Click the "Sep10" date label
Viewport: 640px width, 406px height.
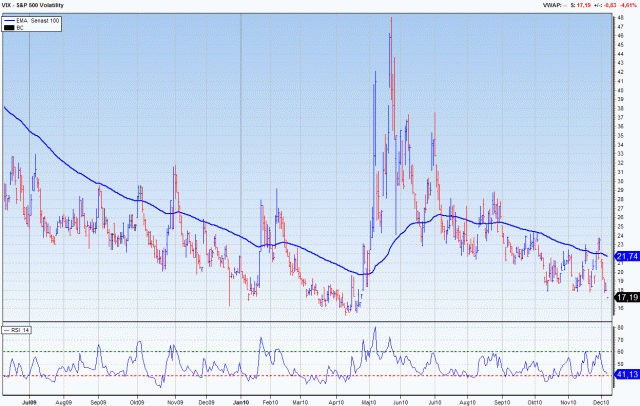pyautogui.click(x=502, y=402)
